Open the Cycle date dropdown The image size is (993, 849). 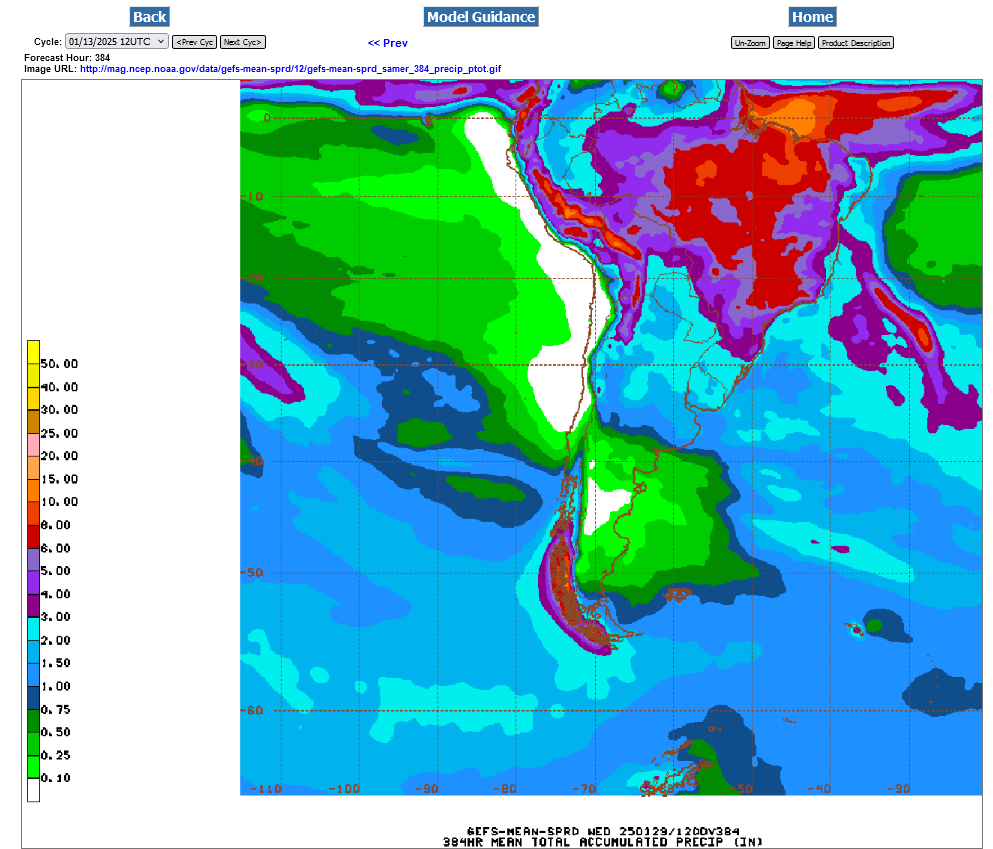[x=116, y=42]
